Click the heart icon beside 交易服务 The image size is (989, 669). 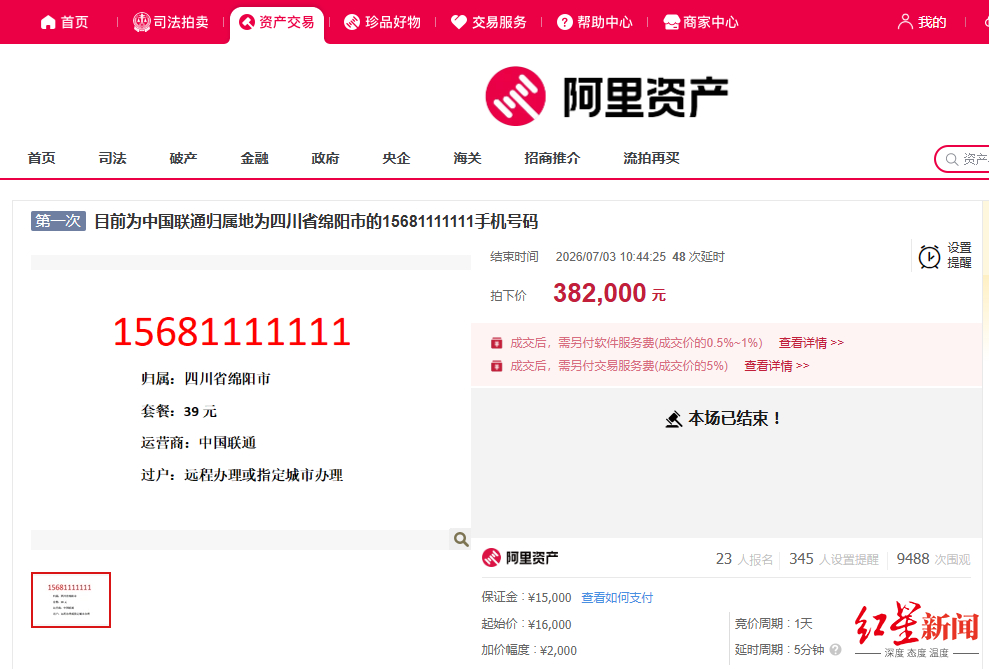coord(459,23)
